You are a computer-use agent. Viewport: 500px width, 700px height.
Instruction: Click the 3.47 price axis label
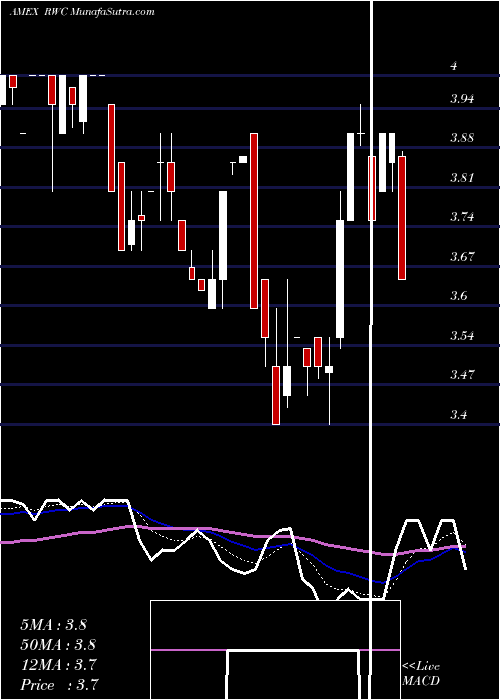click(462, 374)
